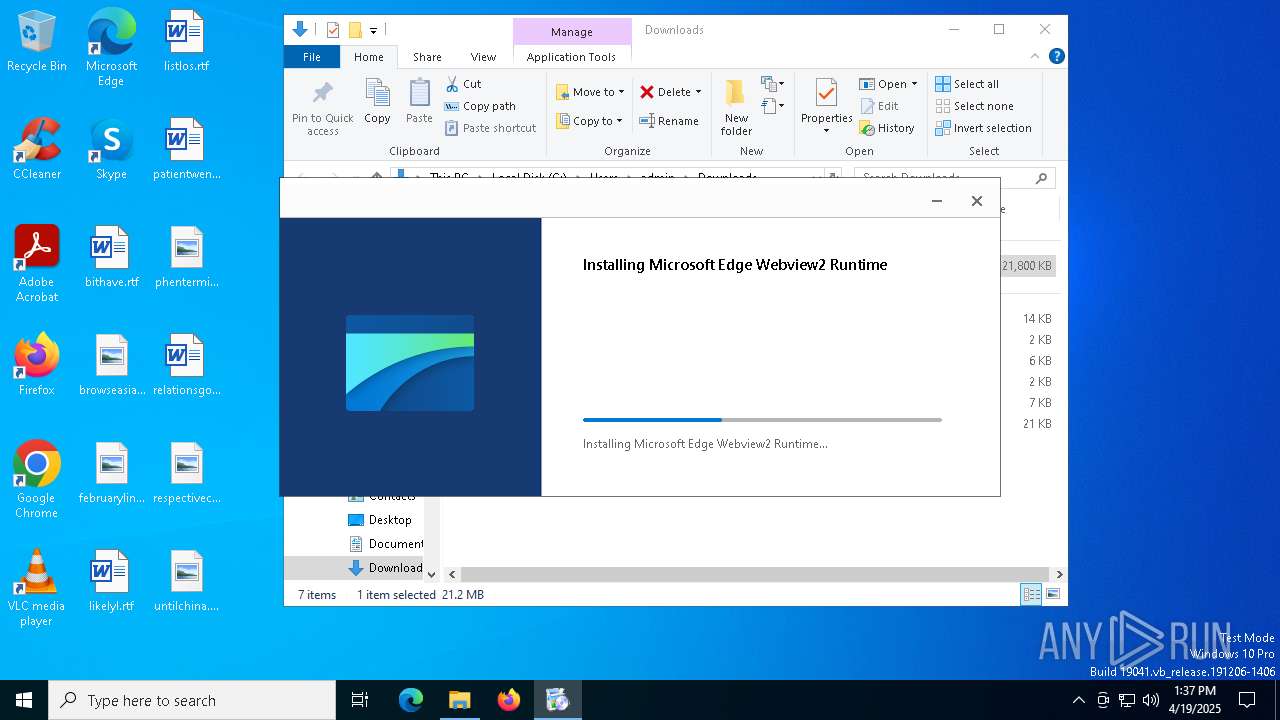Collapse the ribbon with the chevron
The image size is (1280, 720).
(1035, 57)
